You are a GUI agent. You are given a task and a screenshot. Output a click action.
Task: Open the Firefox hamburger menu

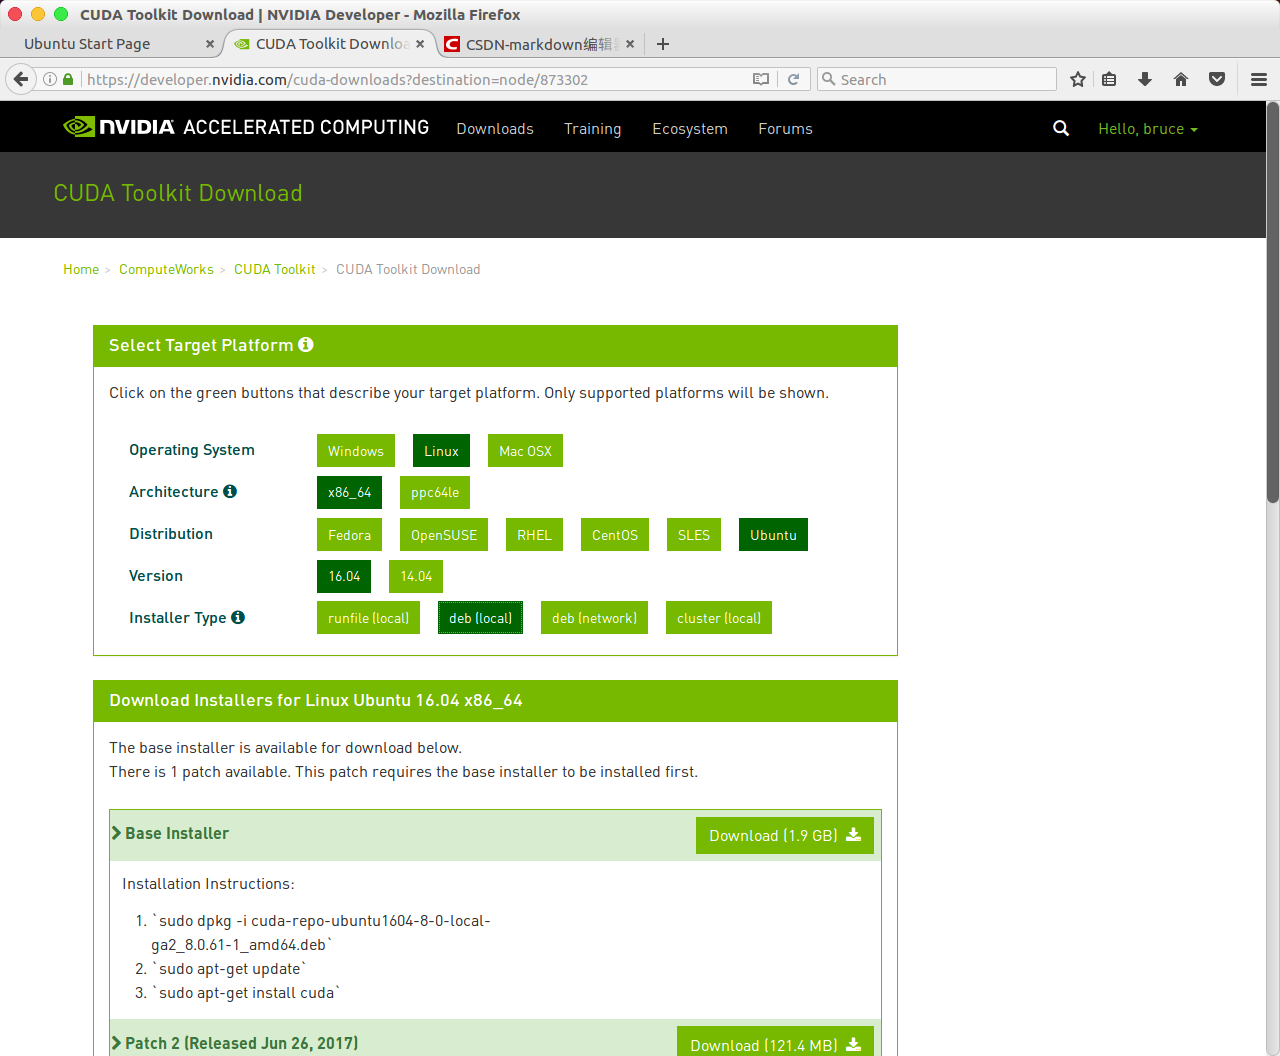pyautogui.click(x=1259, y=79)
